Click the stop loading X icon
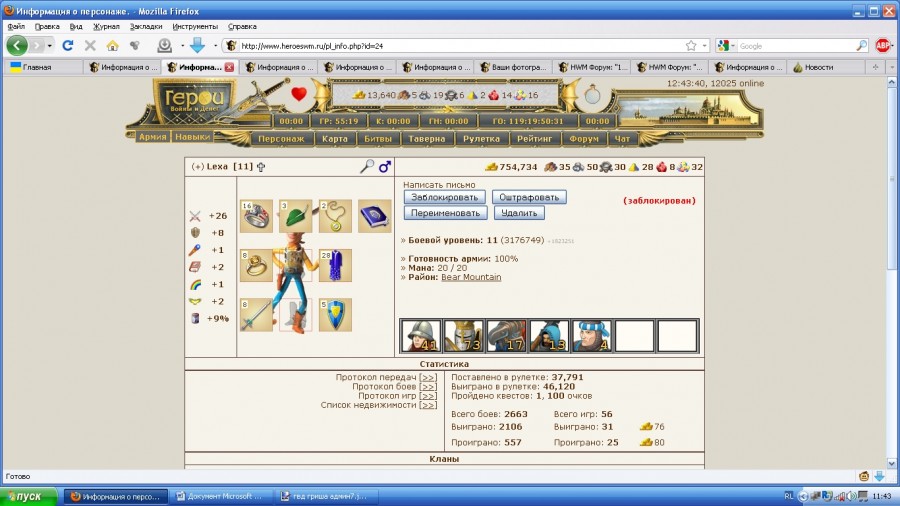The height and width of the screenshot is (506, 900). (x=90, y=45)
